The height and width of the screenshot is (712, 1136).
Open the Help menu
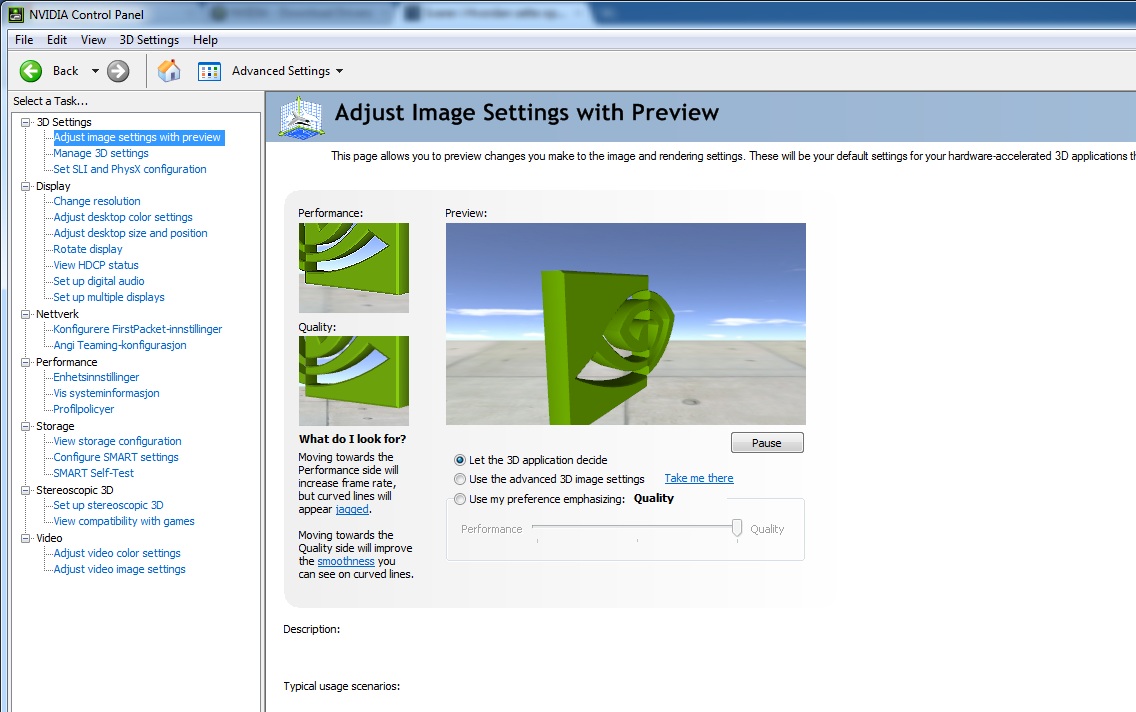205,40
